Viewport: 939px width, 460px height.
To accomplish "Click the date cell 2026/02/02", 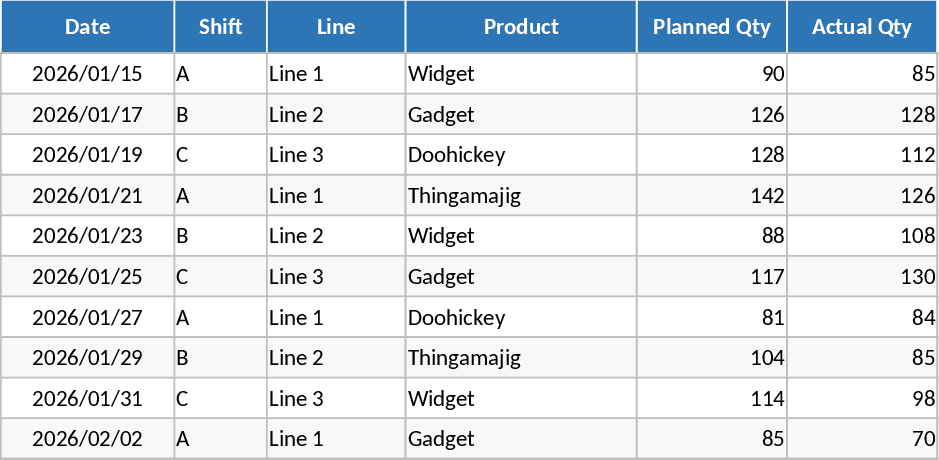I will pos(88,439).
